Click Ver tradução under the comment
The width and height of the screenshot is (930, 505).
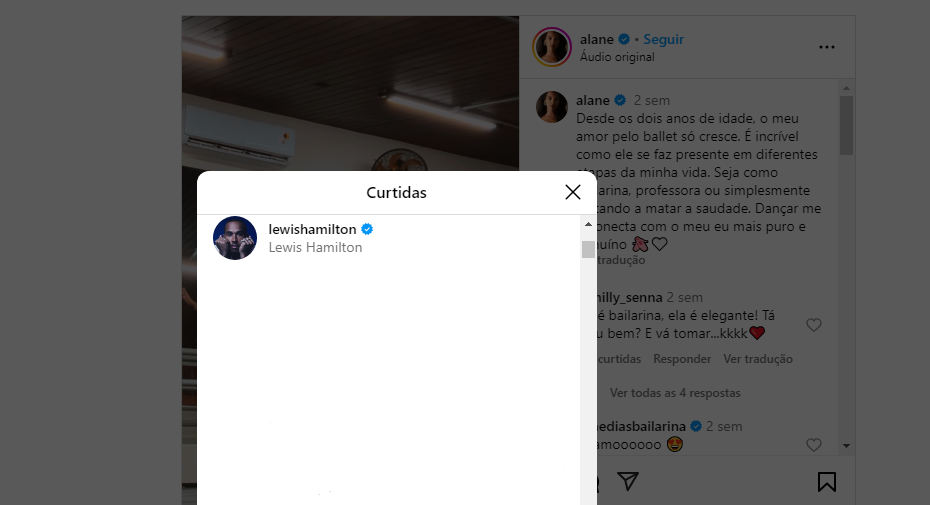click(757, 359)
